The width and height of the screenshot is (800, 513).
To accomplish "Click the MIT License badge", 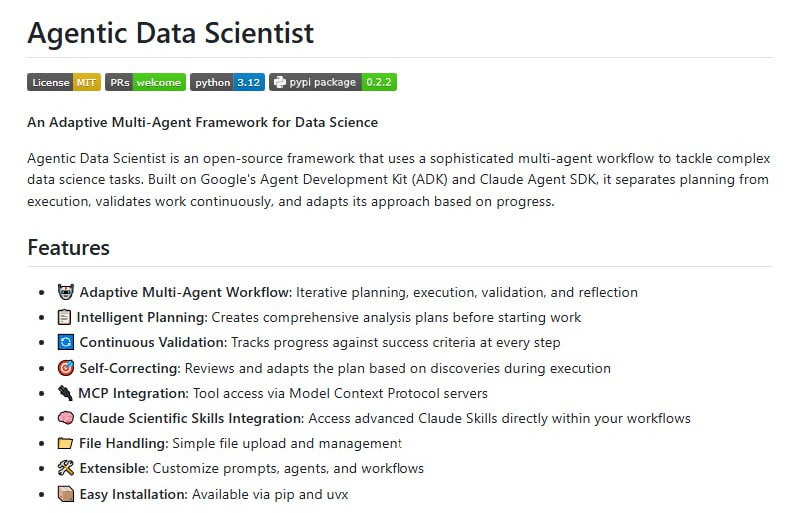I will 64,82.
